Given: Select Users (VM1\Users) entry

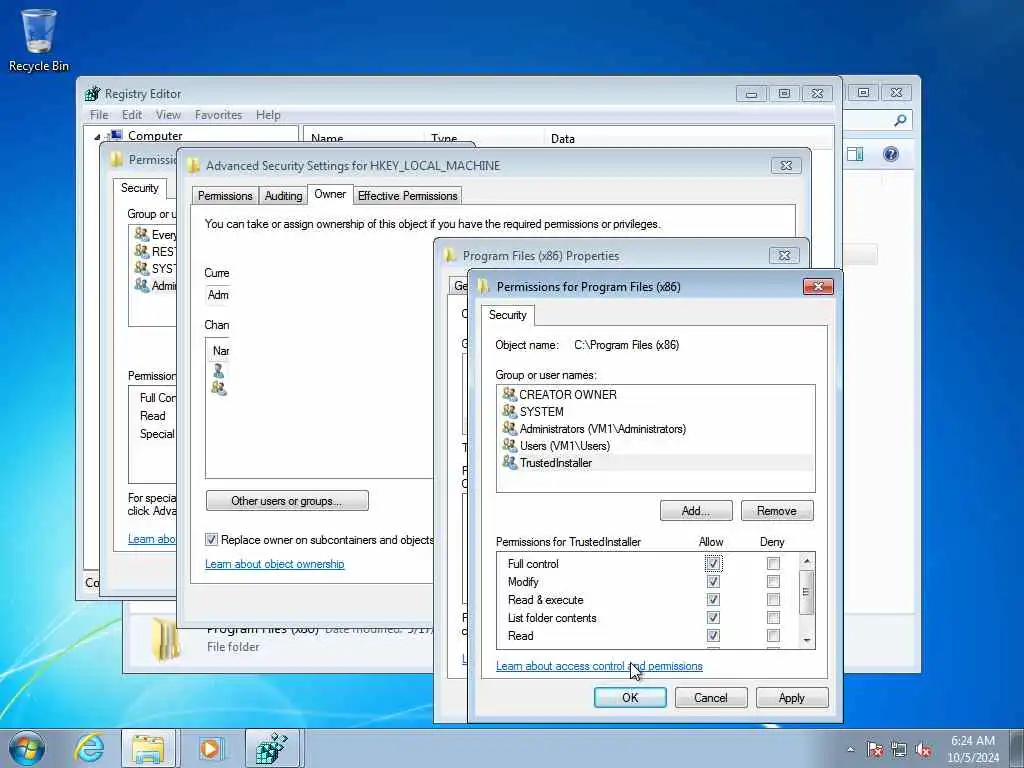Looking at the screenshot, I should [x=656, y=445].
